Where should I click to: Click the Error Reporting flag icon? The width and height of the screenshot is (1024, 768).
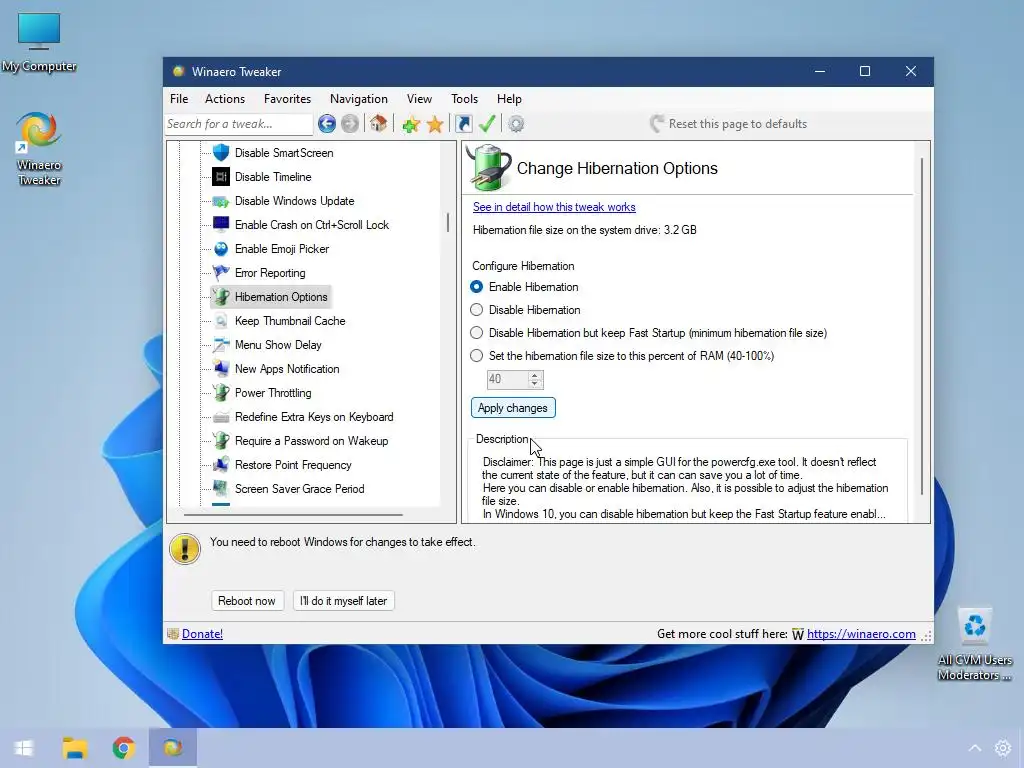pyautogui.click(x=221, y=273)
